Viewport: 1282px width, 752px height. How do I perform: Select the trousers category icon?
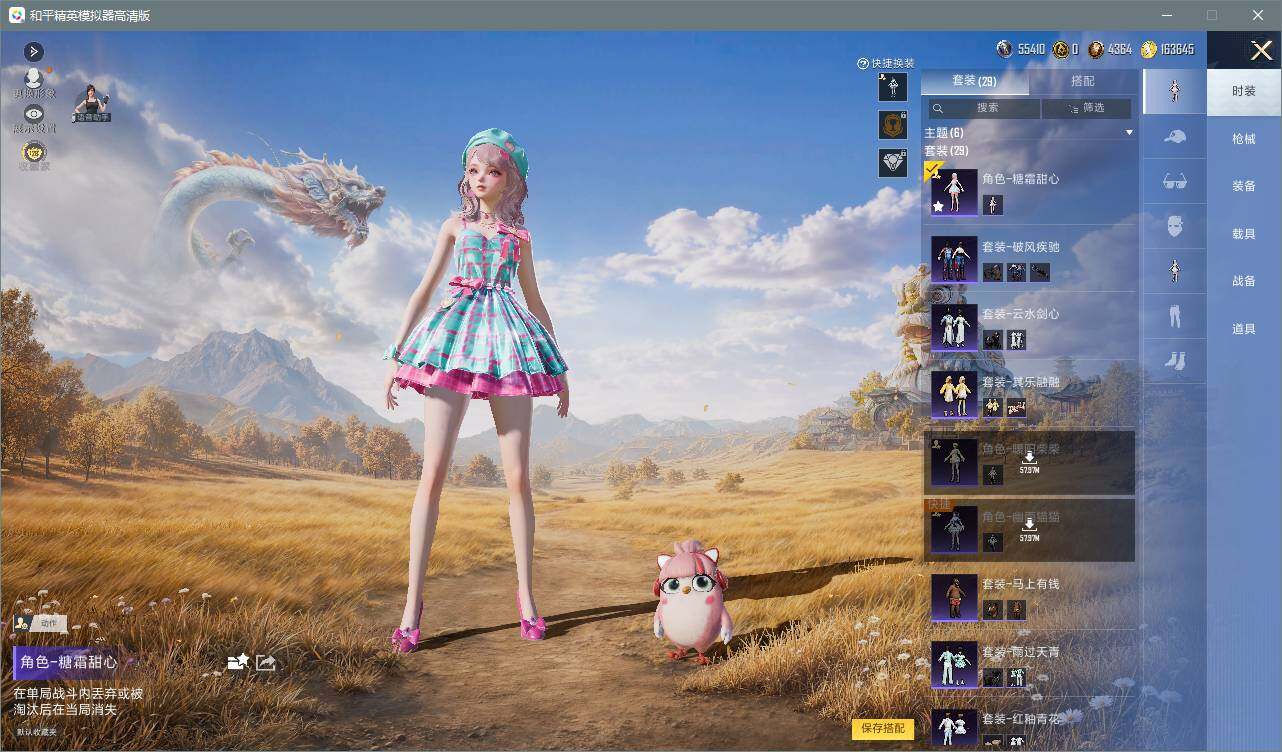tap(1175, 316)
